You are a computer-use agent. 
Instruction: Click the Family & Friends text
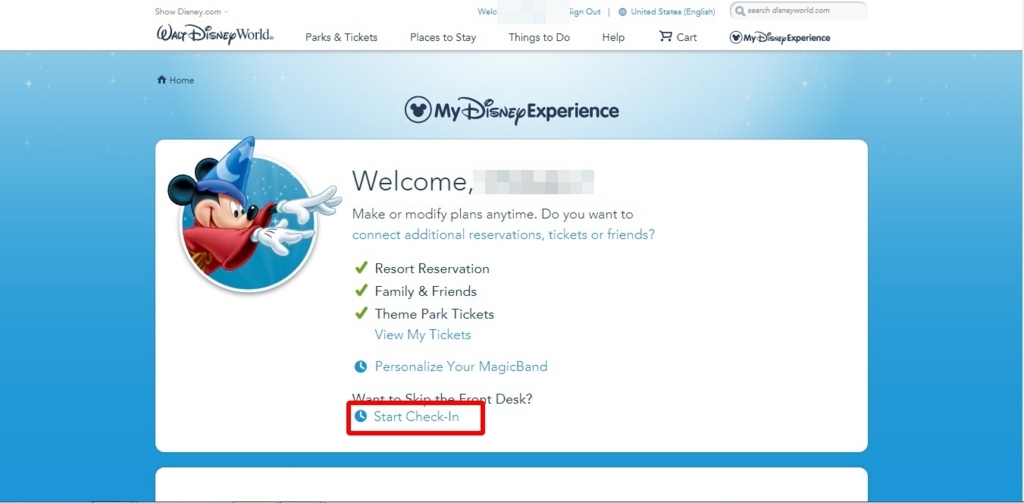[x=426, y=291]
